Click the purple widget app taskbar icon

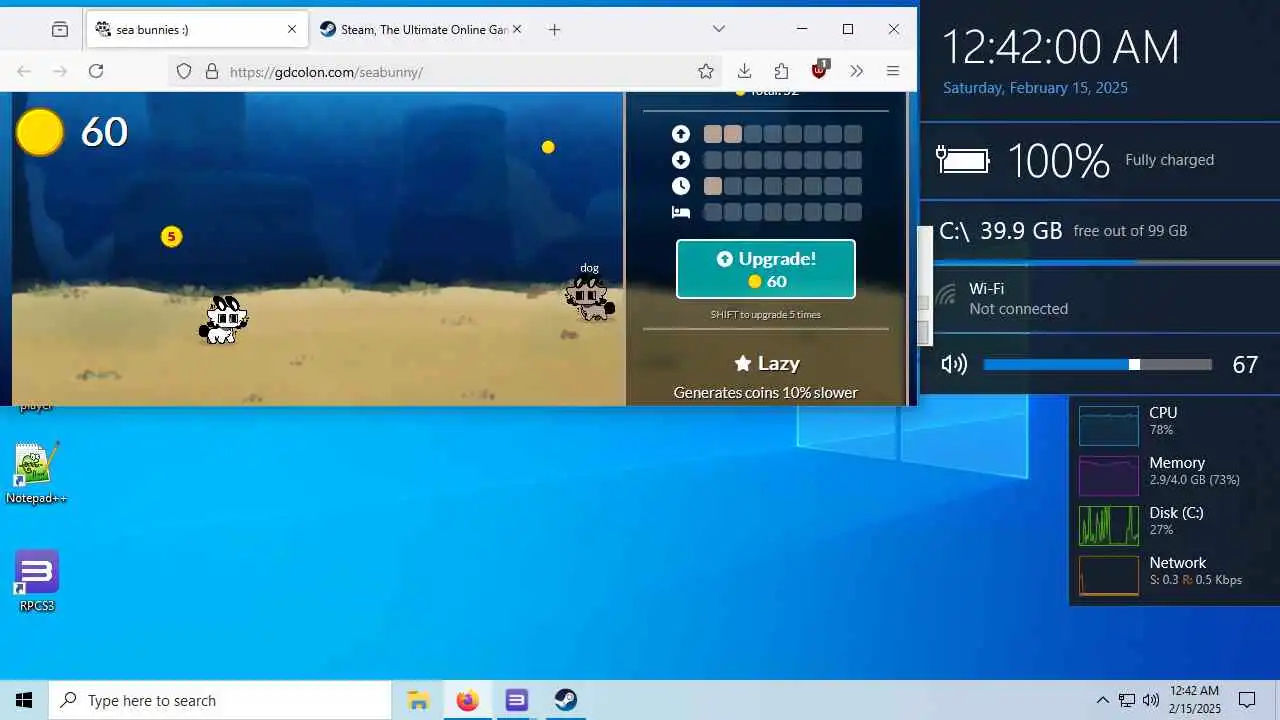tap(516, 700)
